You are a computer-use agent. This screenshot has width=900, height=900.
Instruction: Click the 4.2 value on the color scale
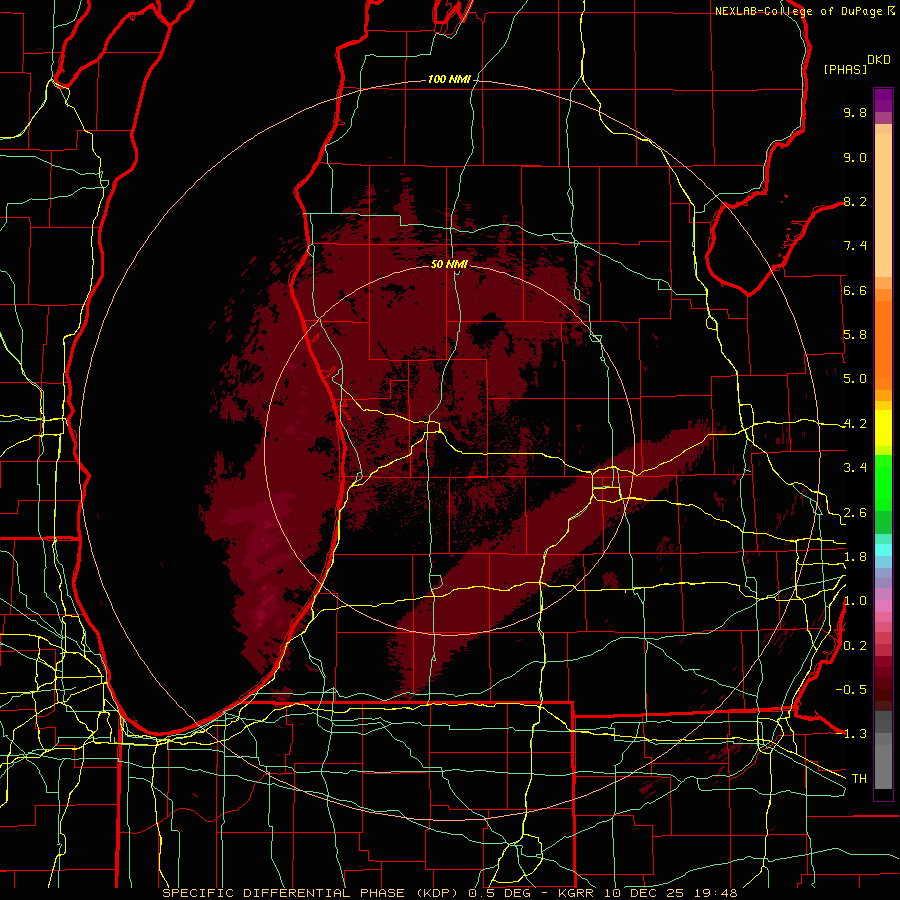click(855, 424)
